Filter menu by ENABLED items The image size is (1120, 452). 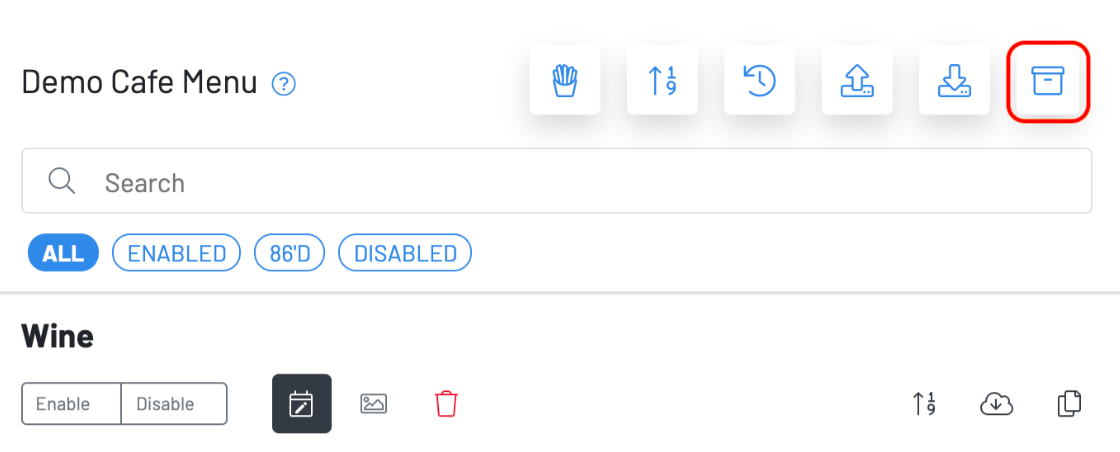tap(177, 253)
